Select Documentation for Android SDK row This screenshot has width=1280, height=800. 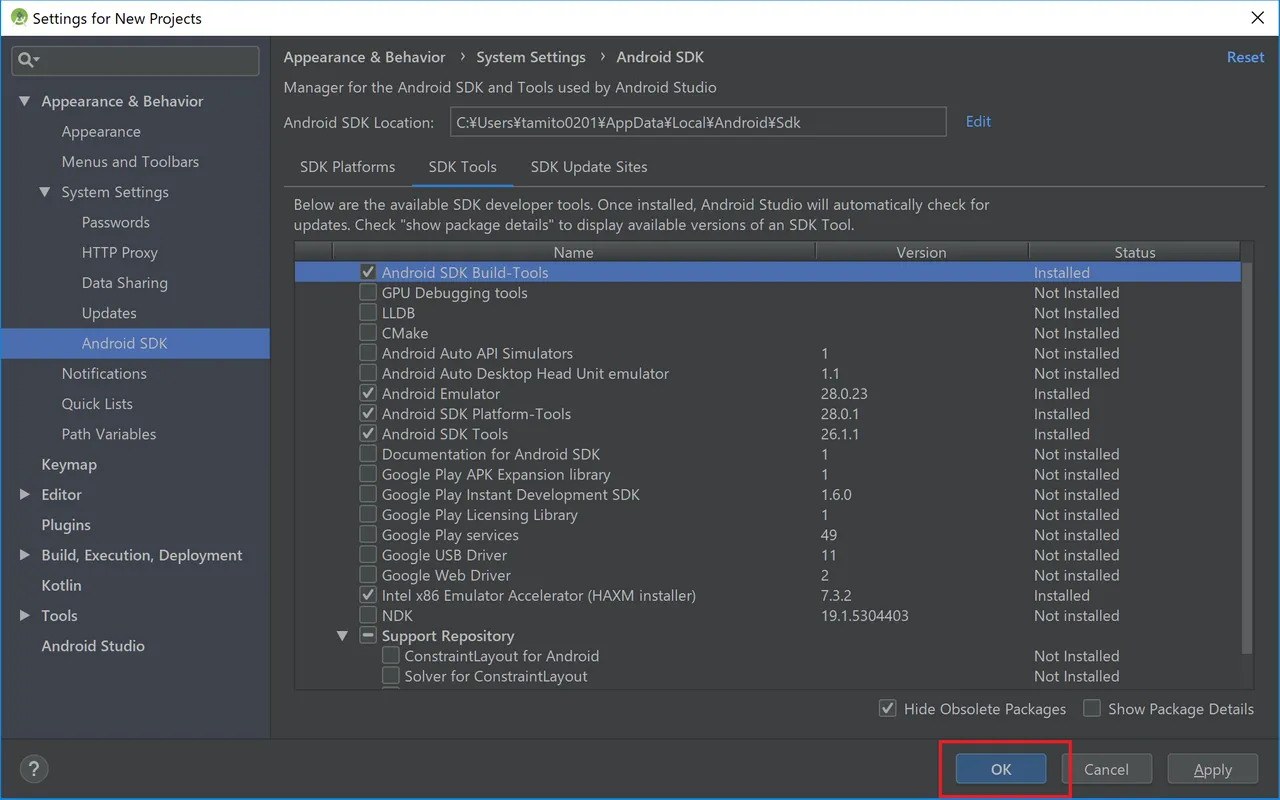(x=767, y=454)
